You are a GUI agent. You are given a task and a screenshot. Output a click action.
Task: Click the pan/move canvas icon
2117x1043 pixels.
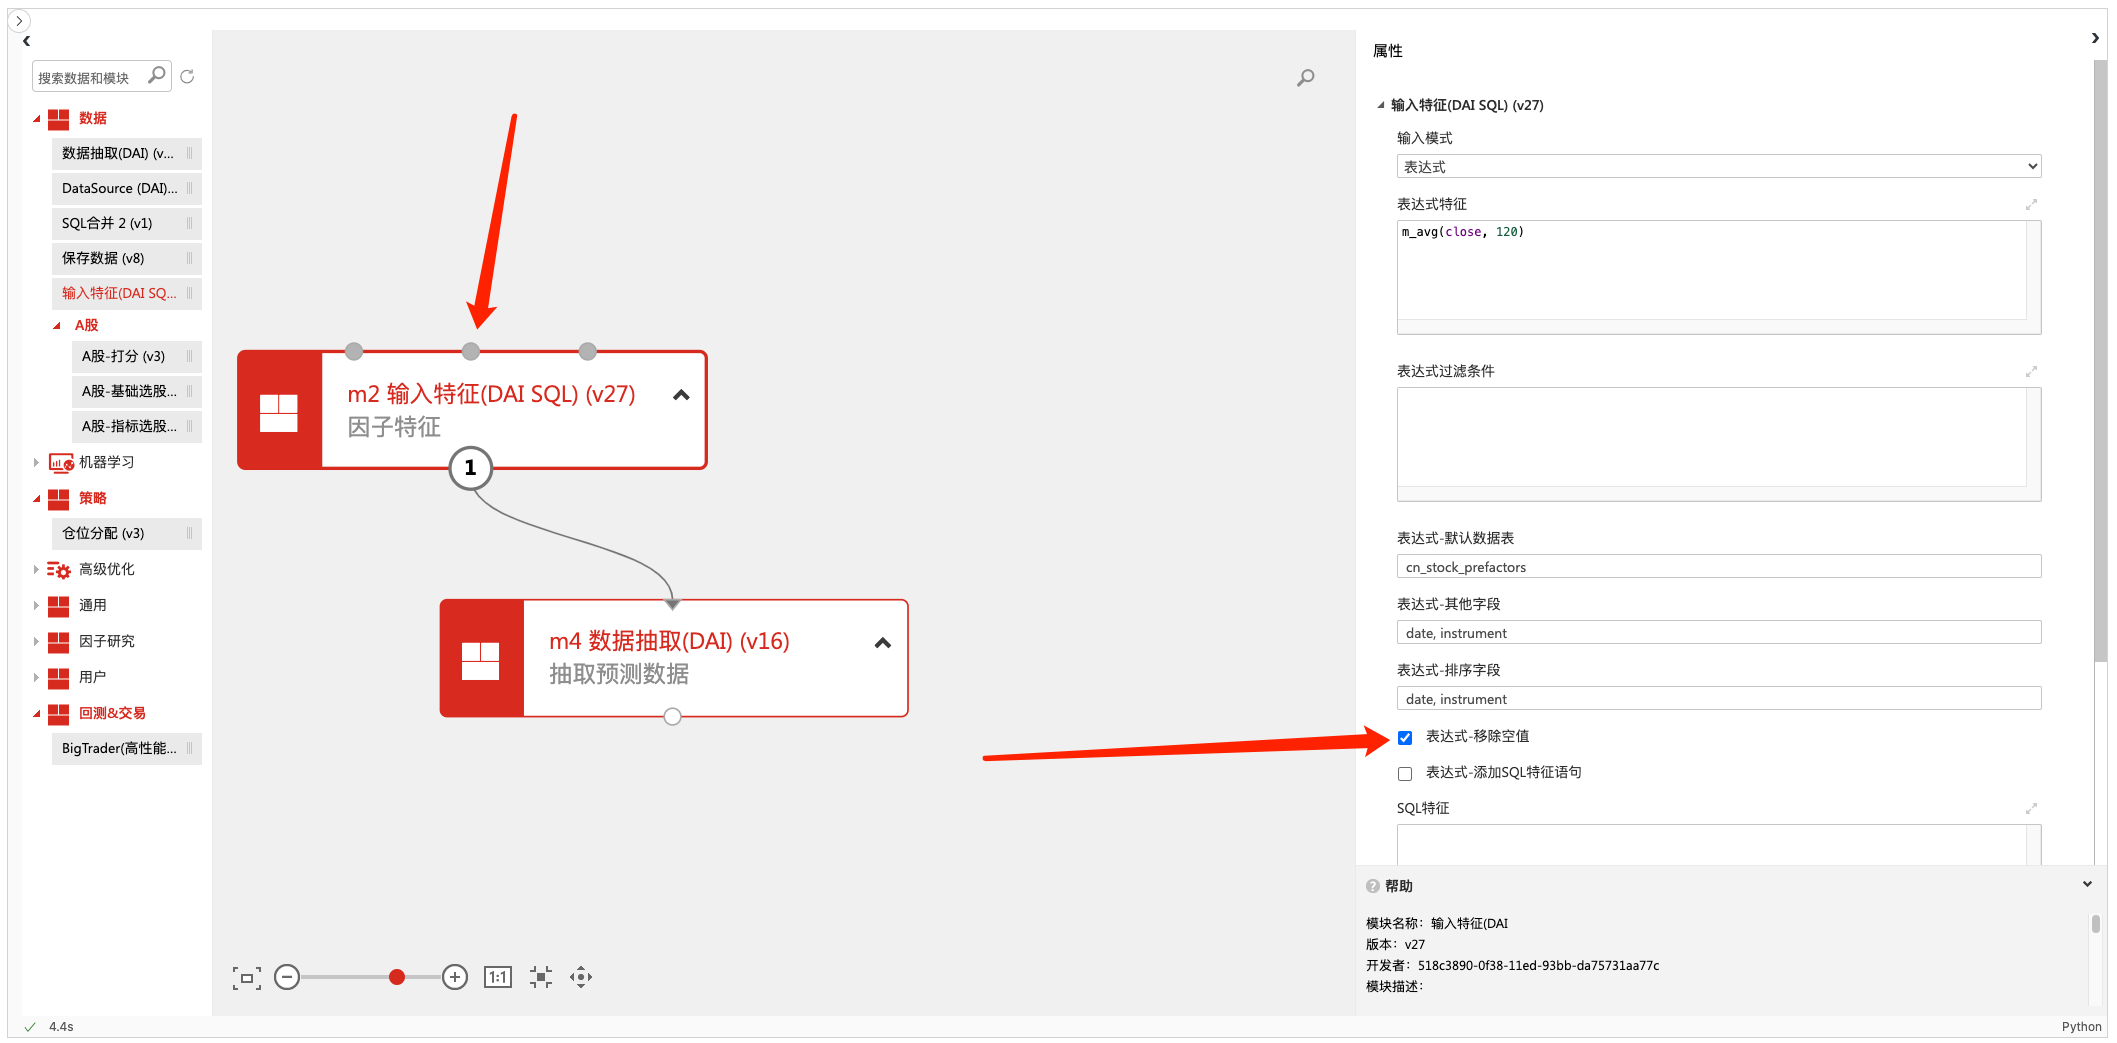click(x=581, y=977)
